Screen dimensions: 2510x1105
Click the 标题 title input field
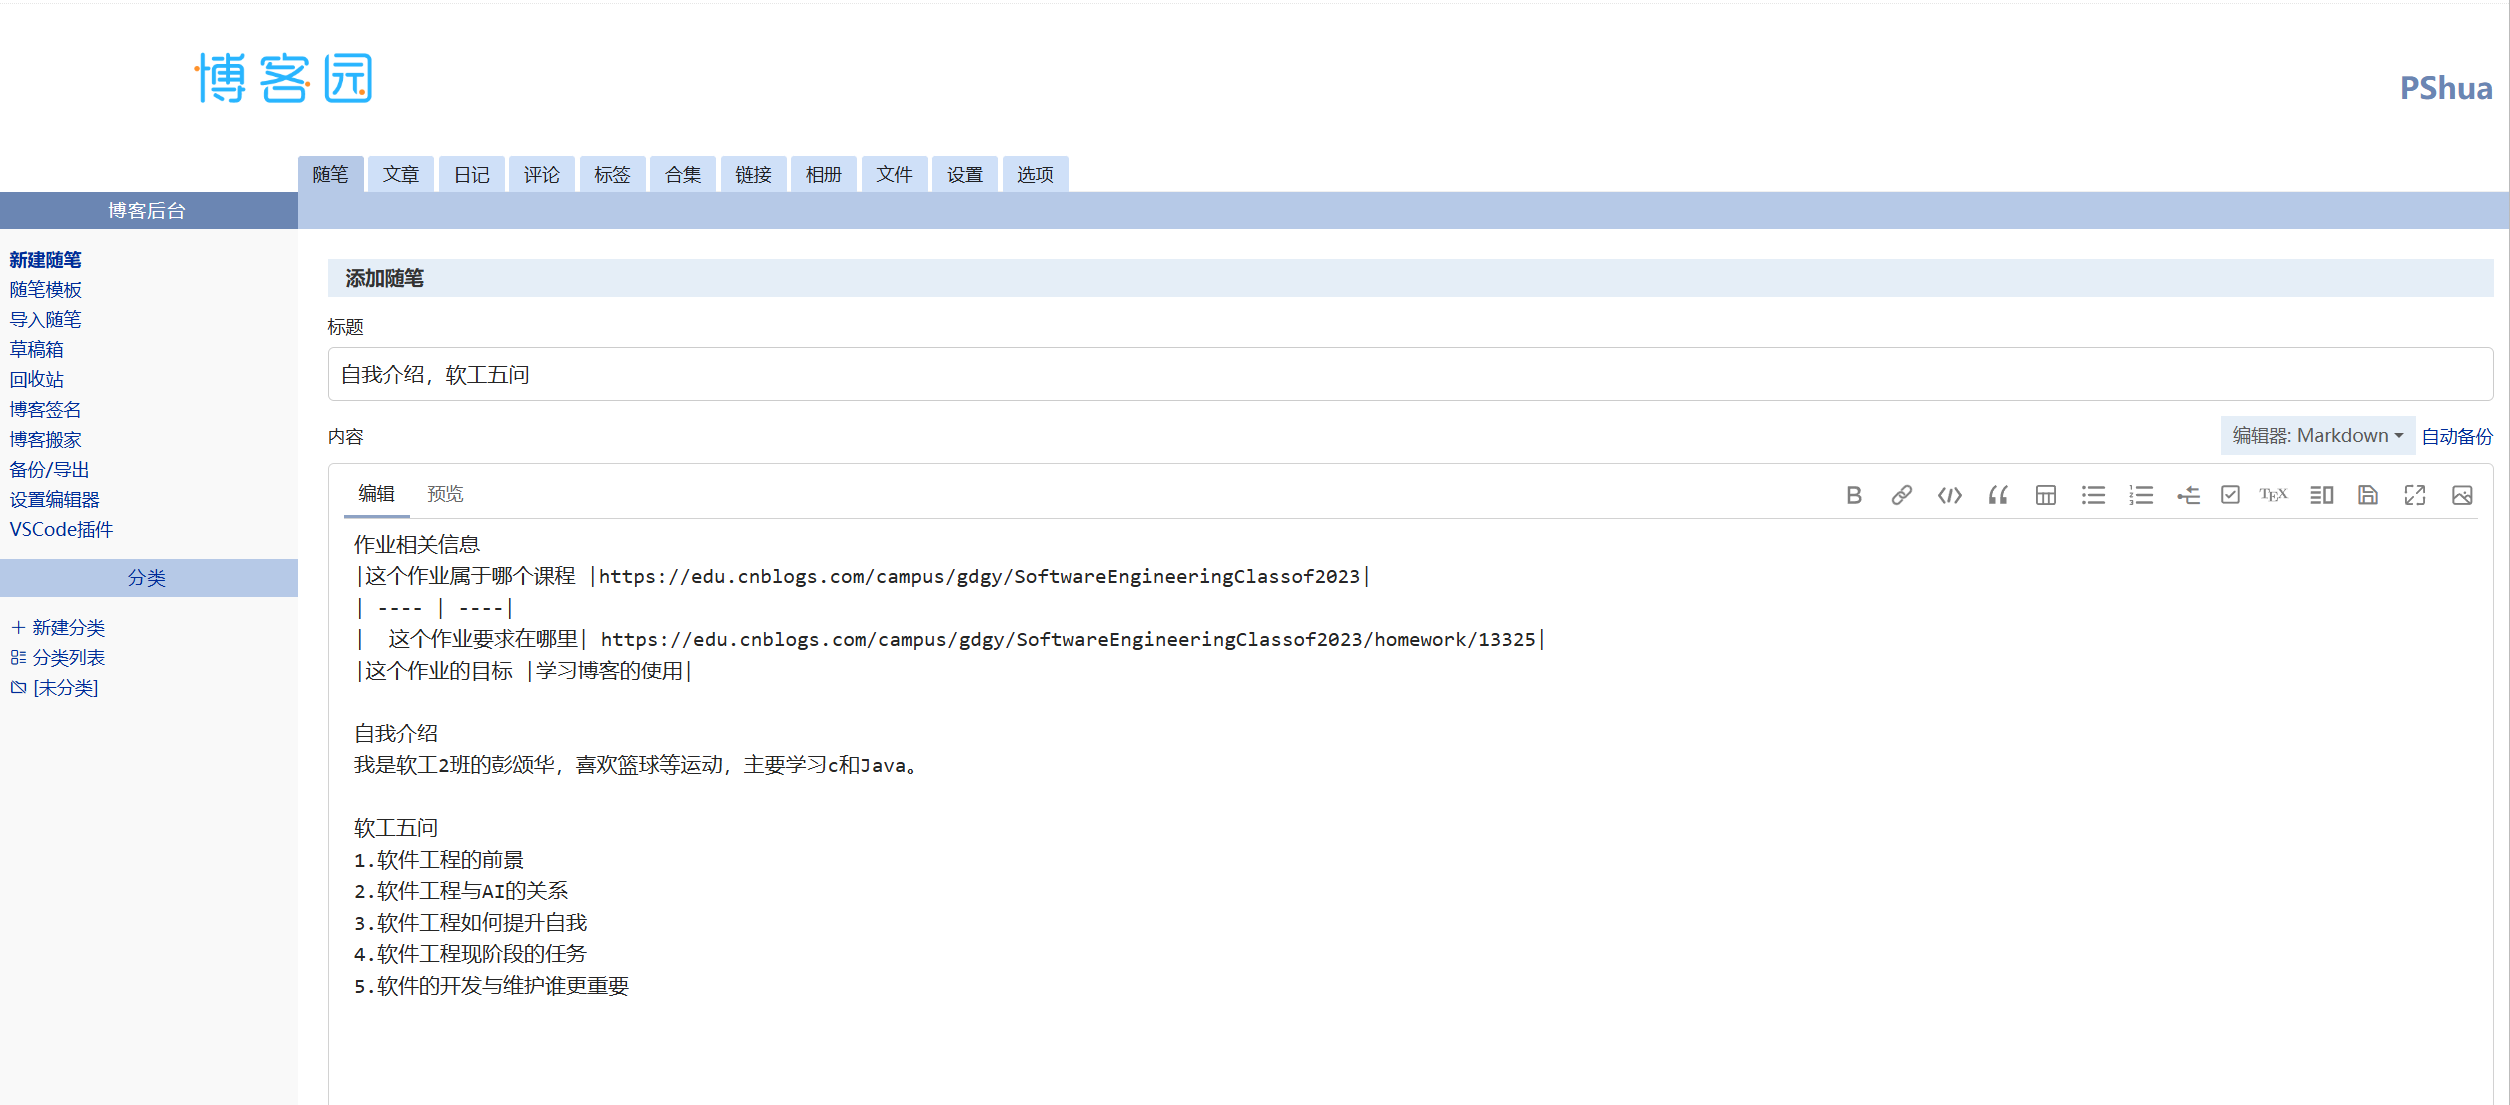[x=1410, y=375]
